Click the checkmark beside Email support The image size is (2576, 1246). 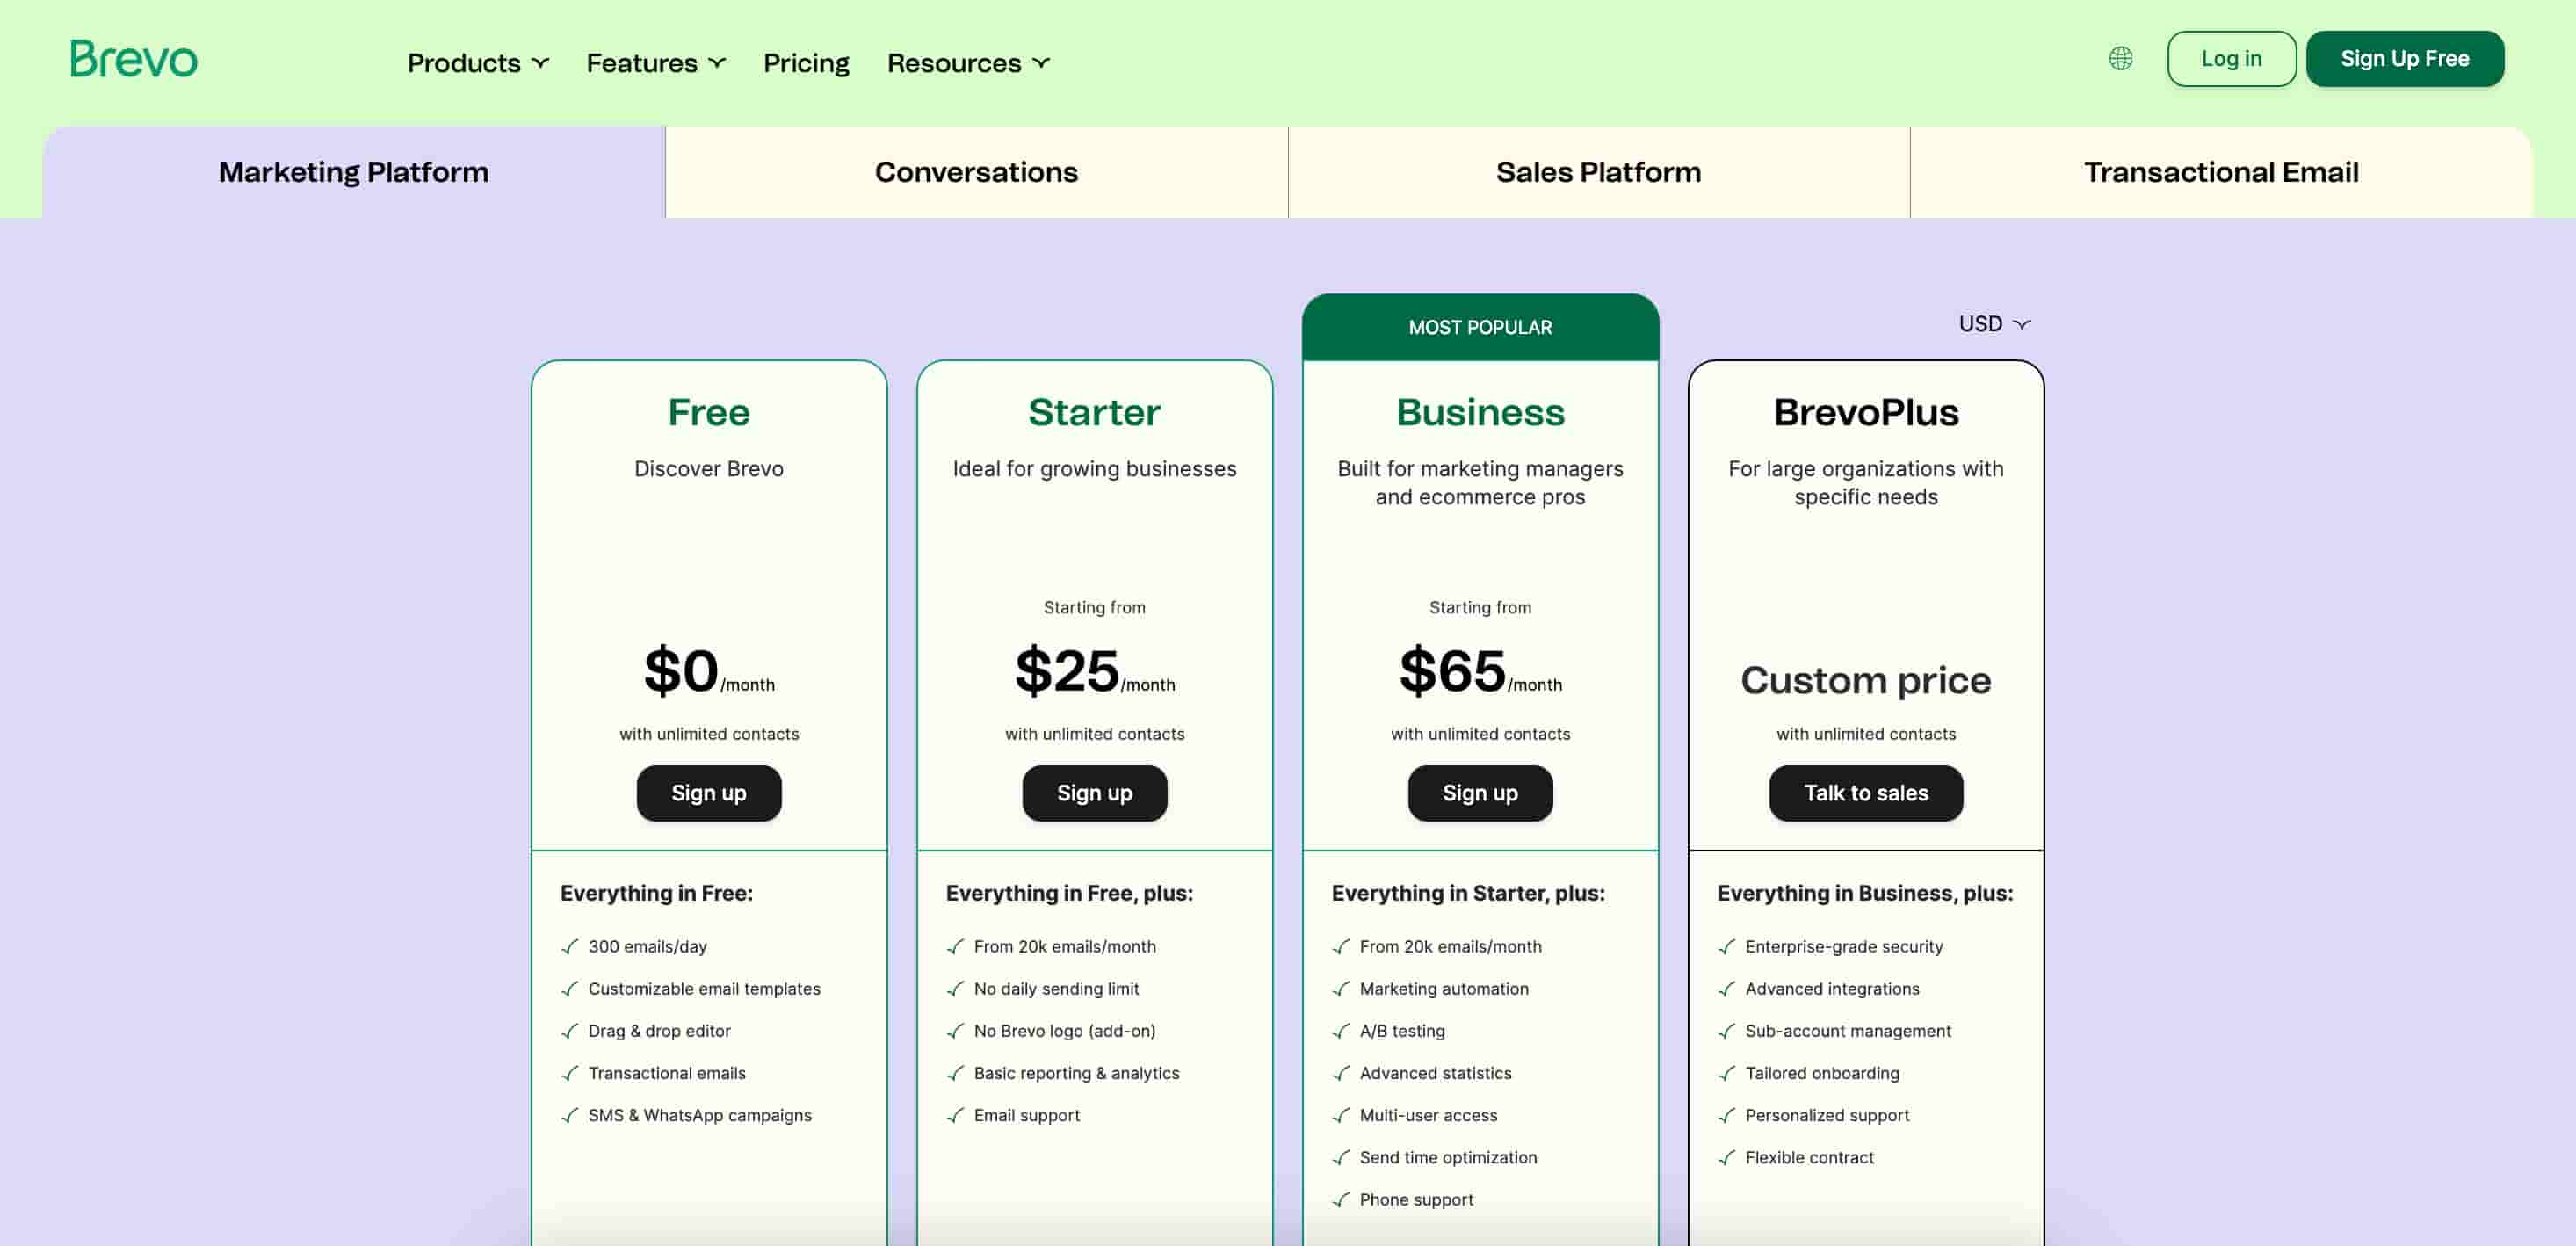(x=953, y=1115)
